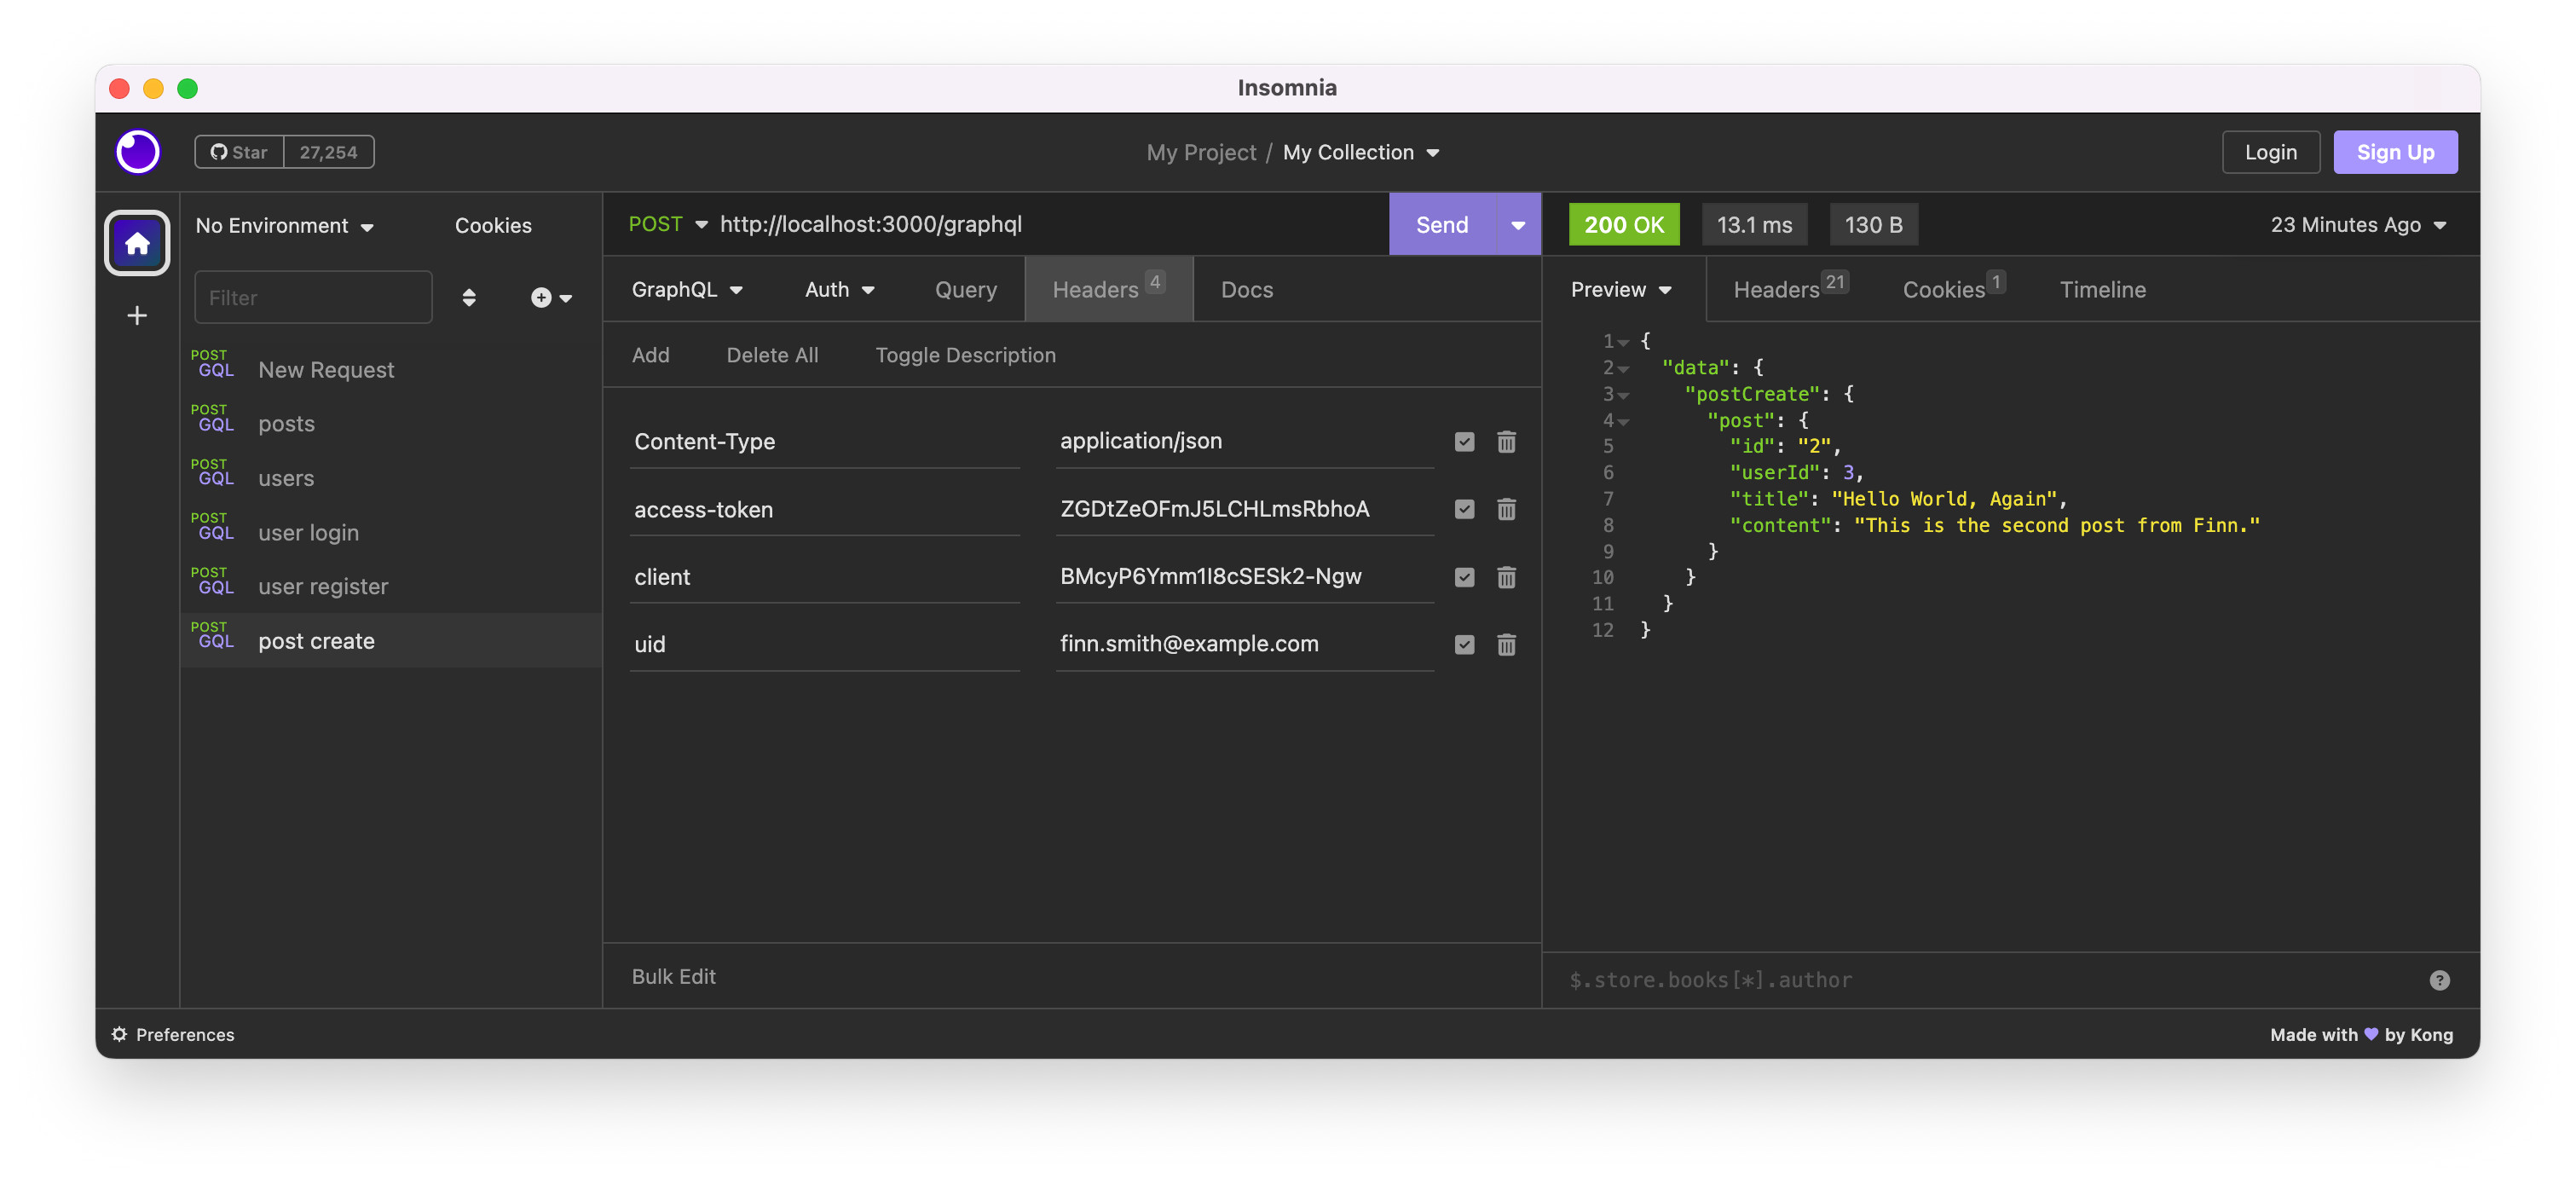The image size is (2576, 1185).
Task: Select the request Headers tab
Action: click(1108, 289)
